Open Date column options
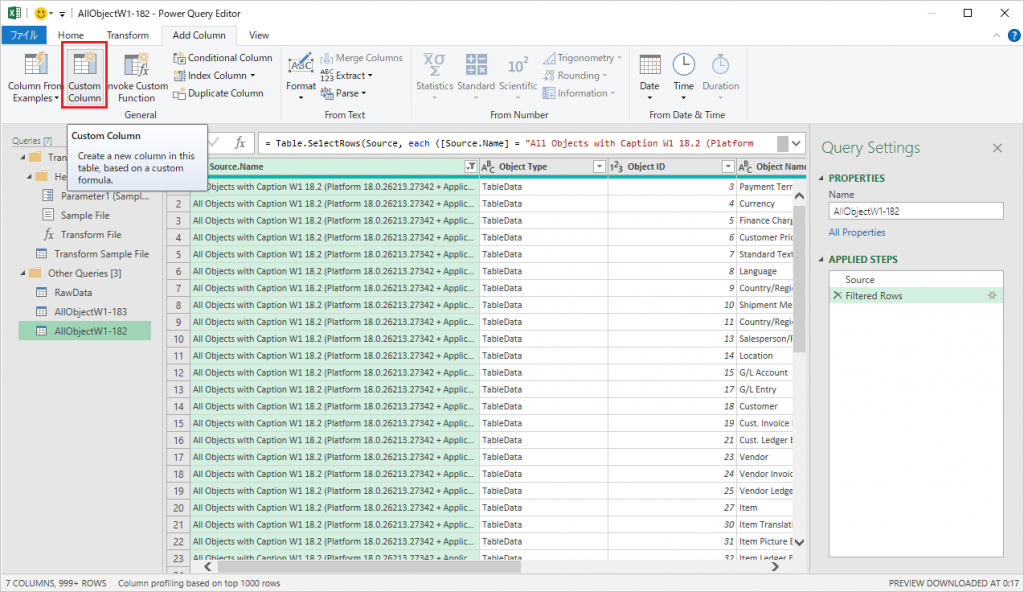This screenshot has height=592, width=1024. 649,77
